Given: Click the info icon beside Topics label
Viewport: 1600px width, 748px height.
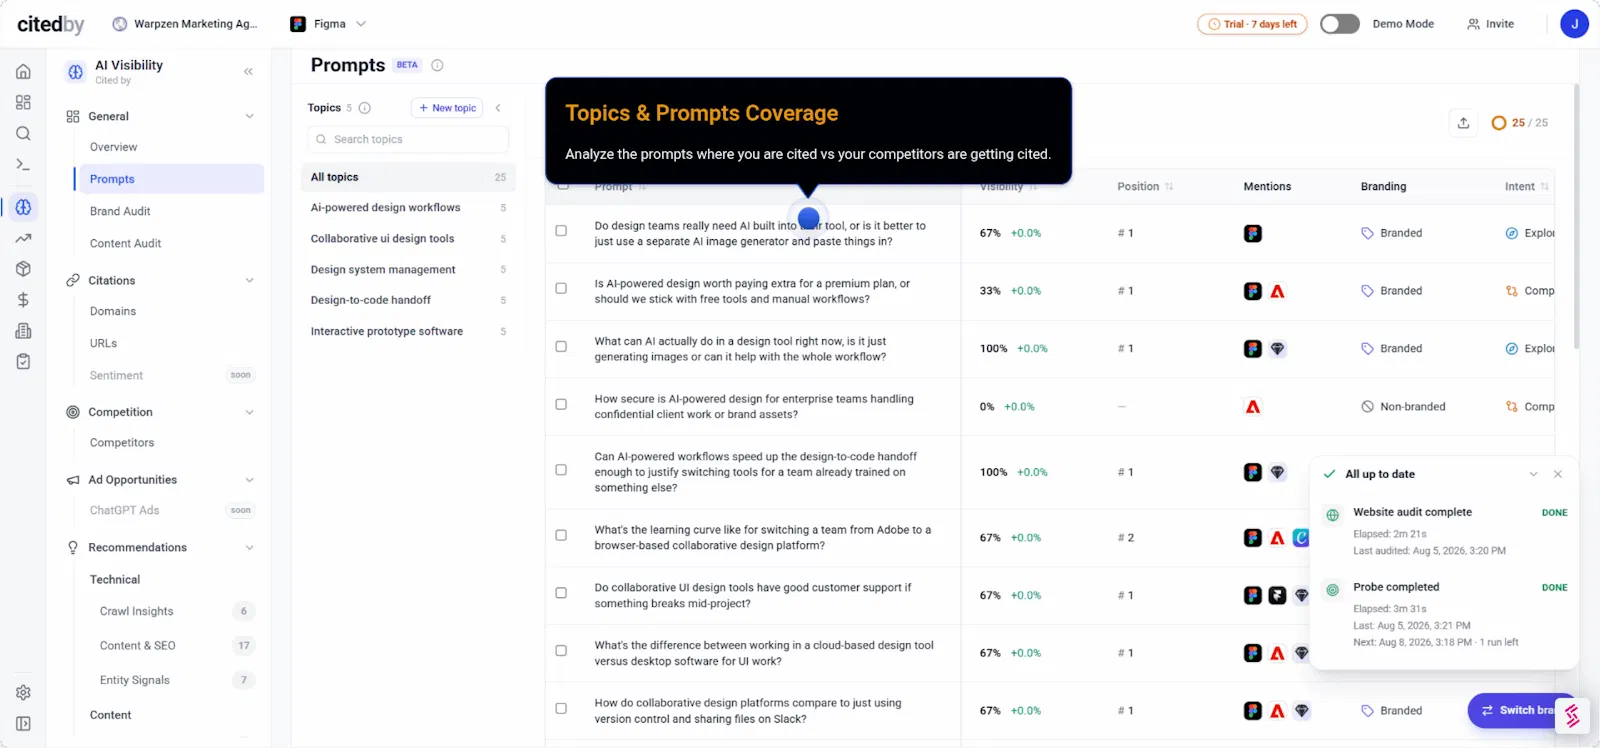Looking at the screenshot, I should pyautogui.click(x=365, y=108).
